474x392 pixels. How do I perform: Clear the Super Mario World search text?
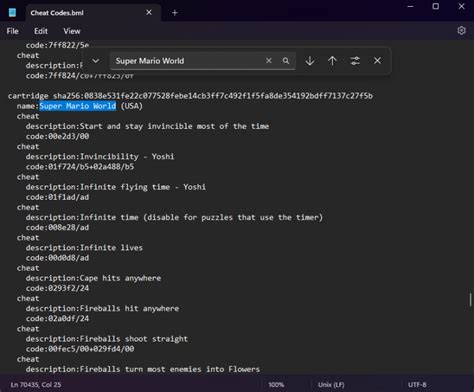pos(269,61)
